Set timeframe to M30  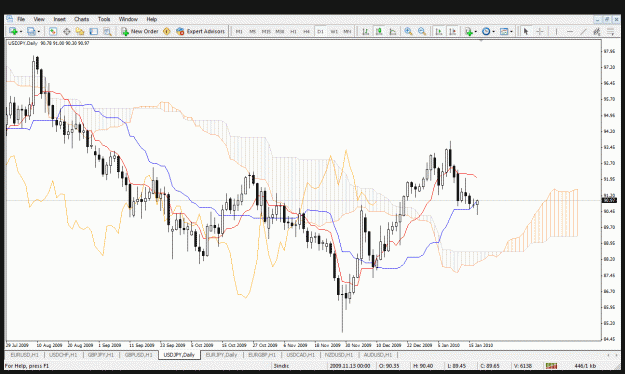click(x=280, y=31)
